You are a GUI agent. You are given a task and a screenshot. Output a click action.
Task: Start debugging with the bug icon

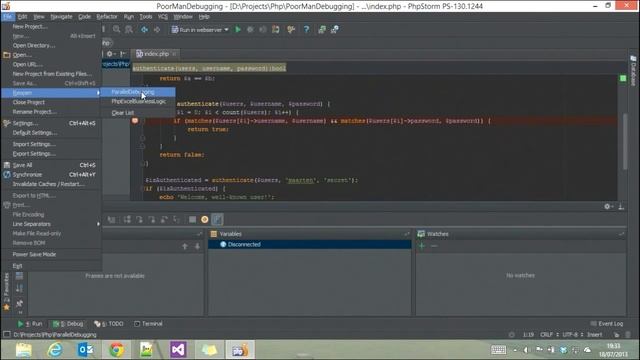pos(250,29)
